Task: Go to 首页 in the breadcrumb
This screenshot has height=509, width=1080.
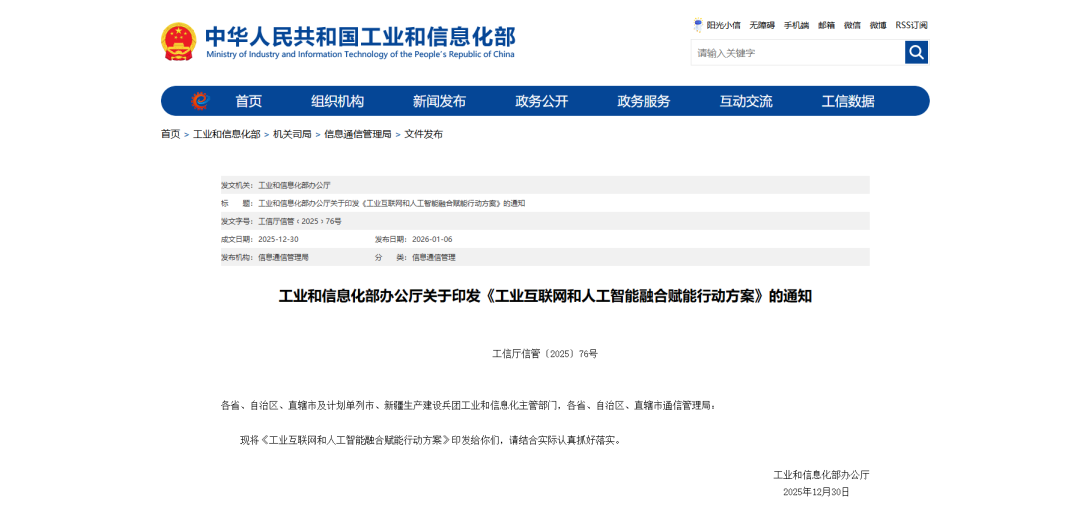Action: point(171,134)
